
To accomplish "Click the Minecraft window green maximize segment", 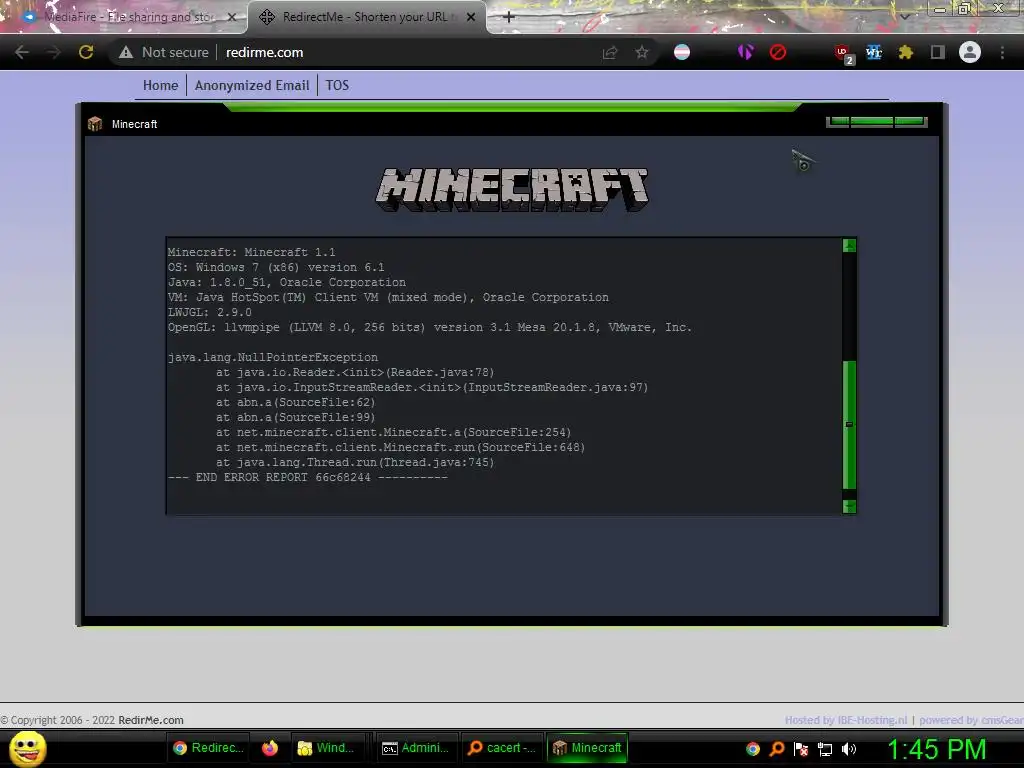I will click(872, 121).
